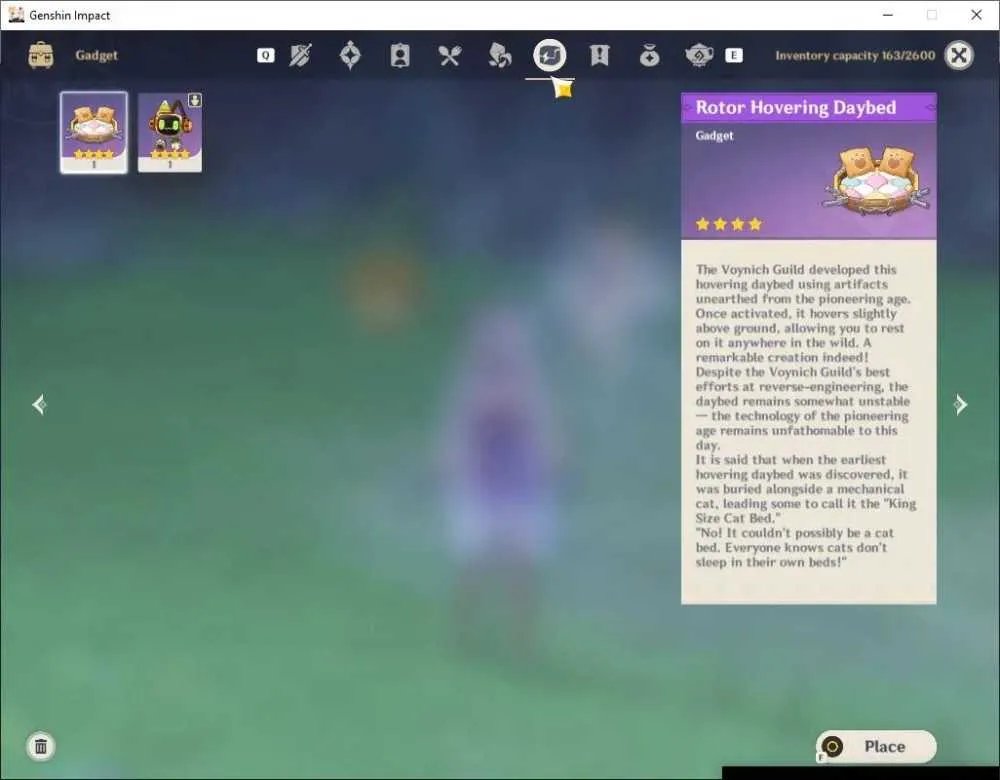The height and width of the screenshot is (780, 1000).
Task: Show the Food inventory tab
Action: 450,55
